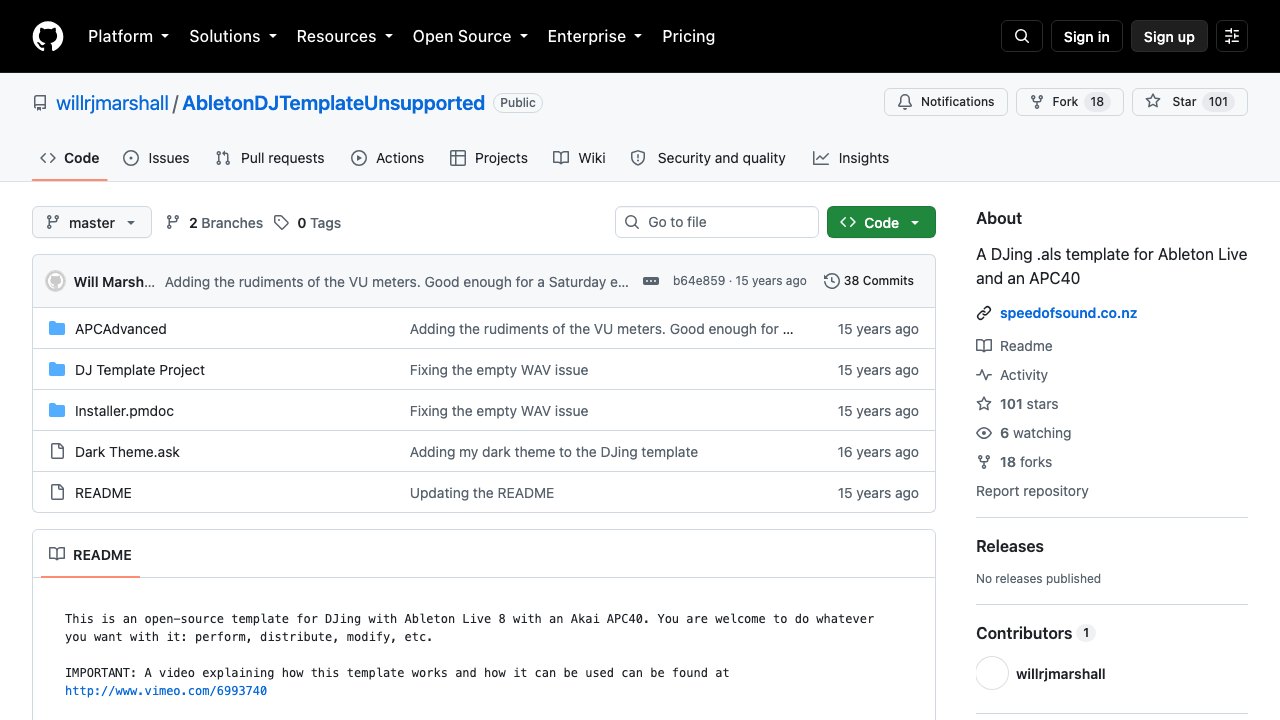Follow the speedofsound.co.nz link
The image size is (1280, 720).
[1068, 313]
